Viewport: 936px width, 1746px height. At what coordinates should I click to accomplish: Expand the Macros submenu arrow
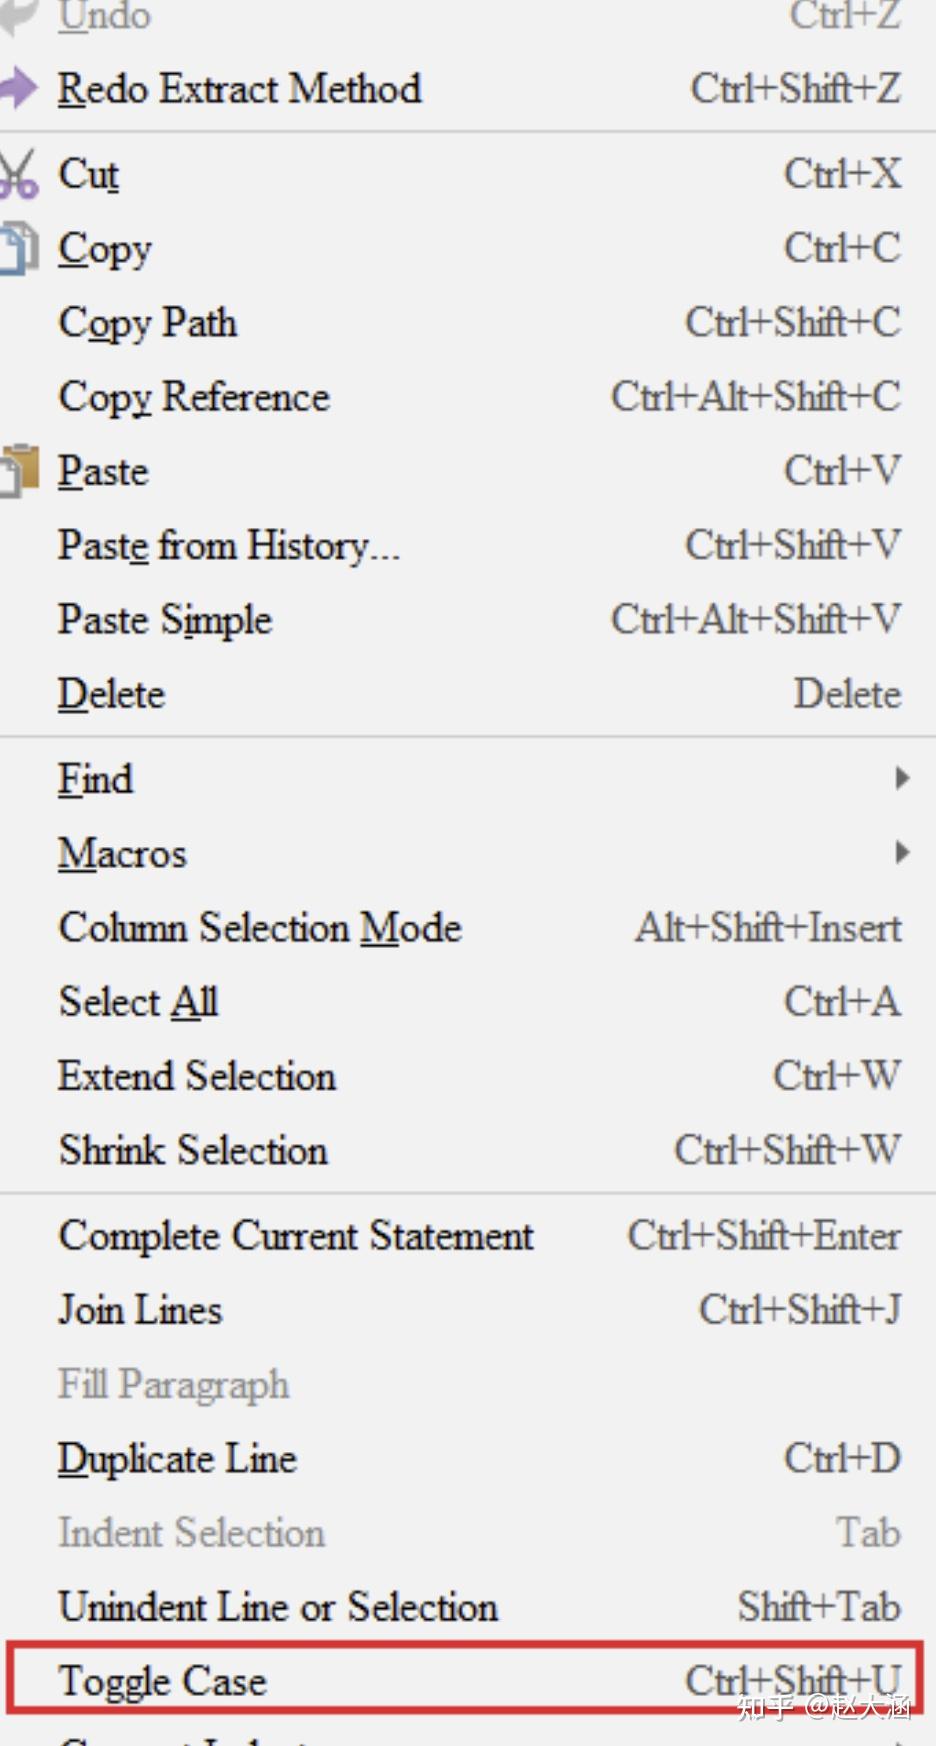click(902, 852)
